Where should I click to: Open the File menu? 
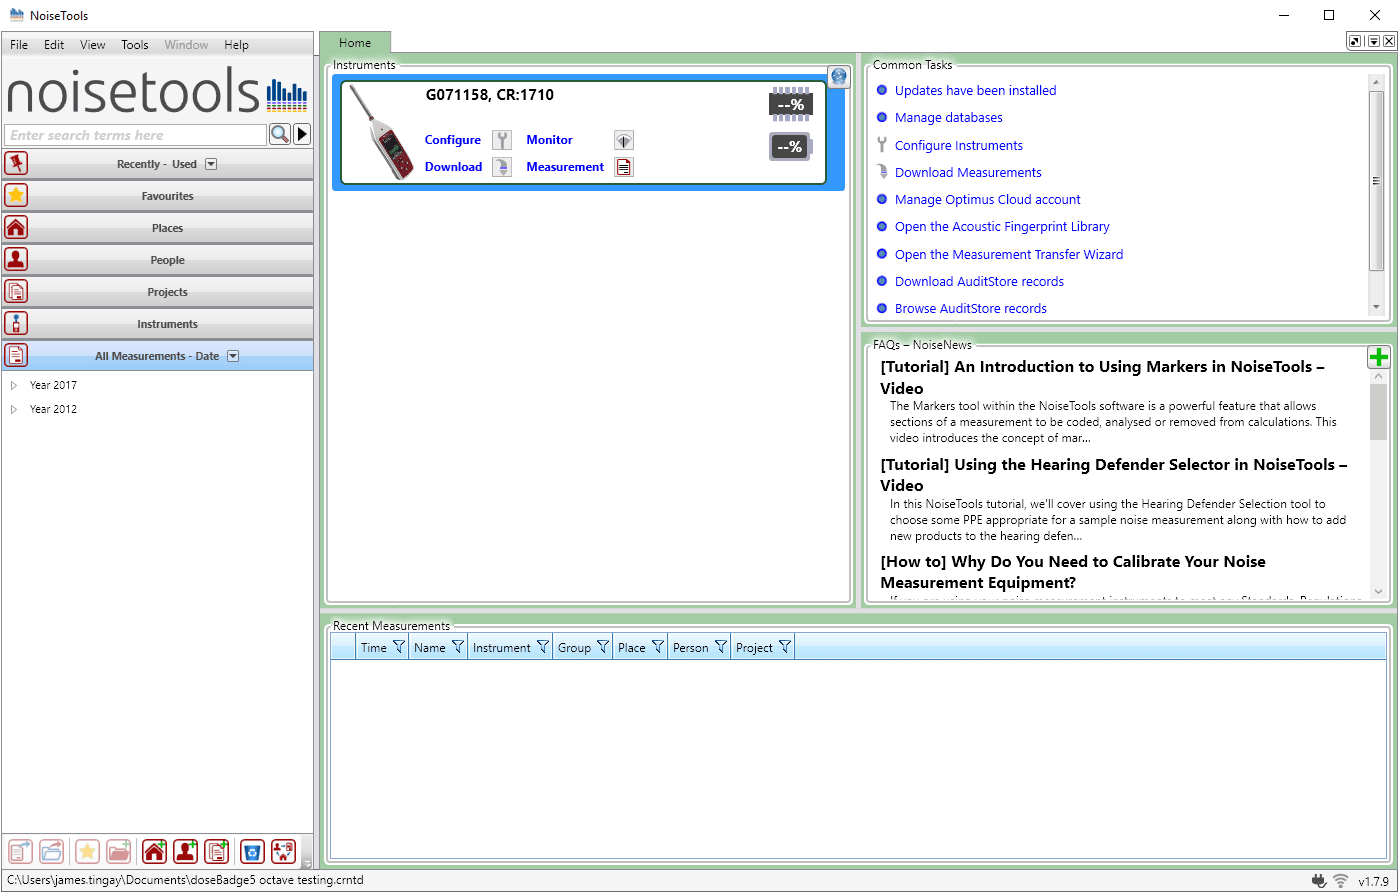point(19,45)
